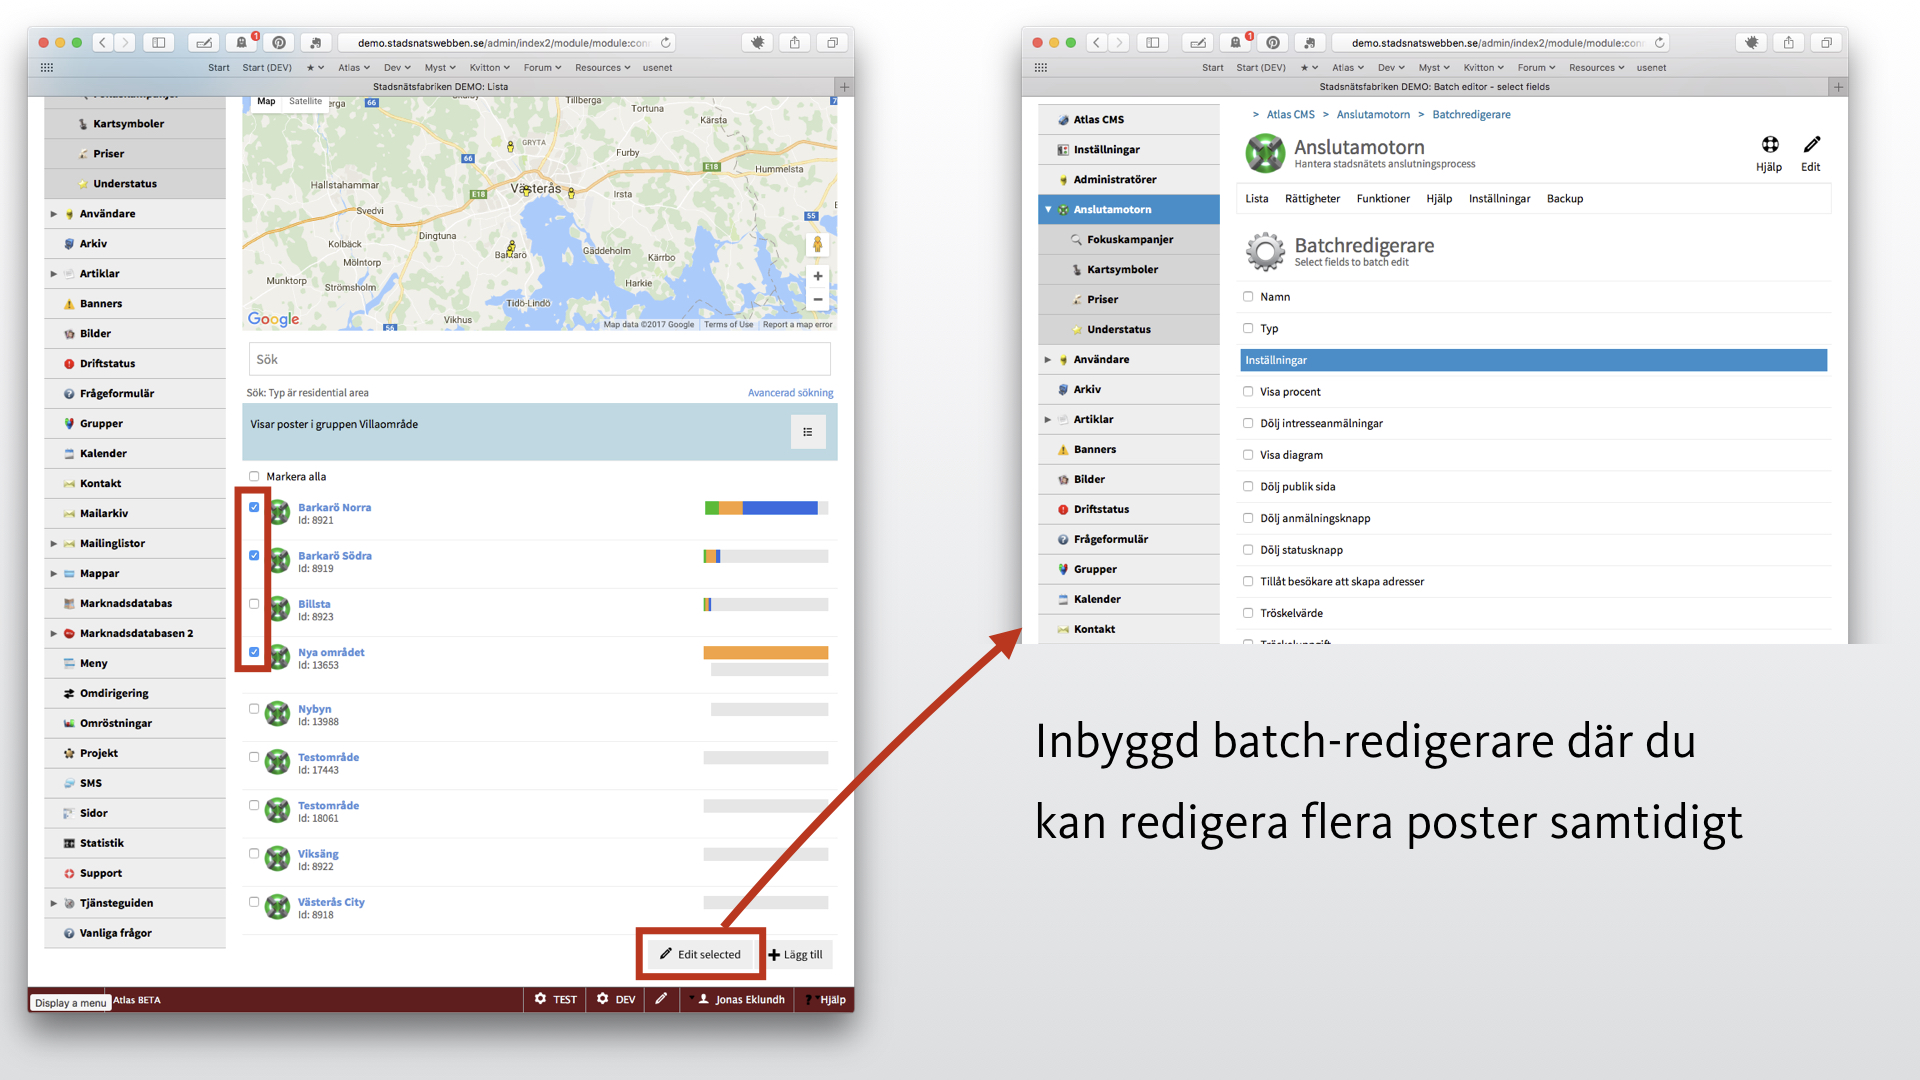Expand the Mailinglistor tree item
Image resolution: width=1920 pixels, height=1080 pixels.
point(53,544)
